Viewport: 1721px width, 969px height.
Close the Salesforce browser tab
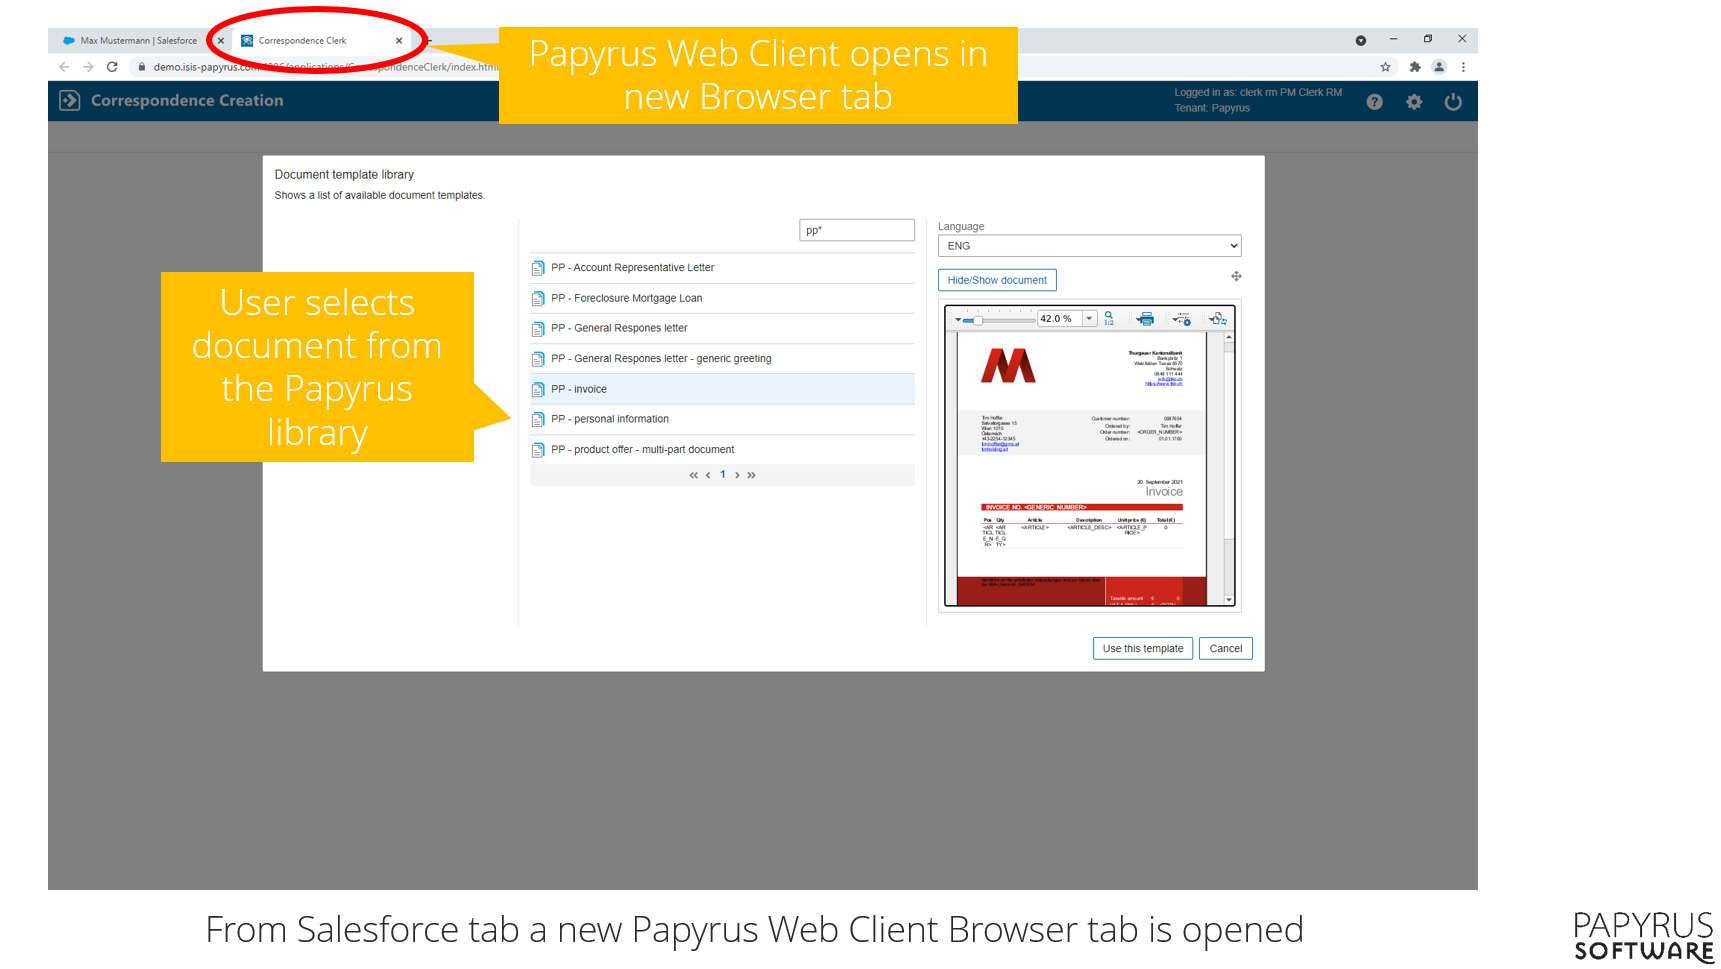(x=221, y=41)
